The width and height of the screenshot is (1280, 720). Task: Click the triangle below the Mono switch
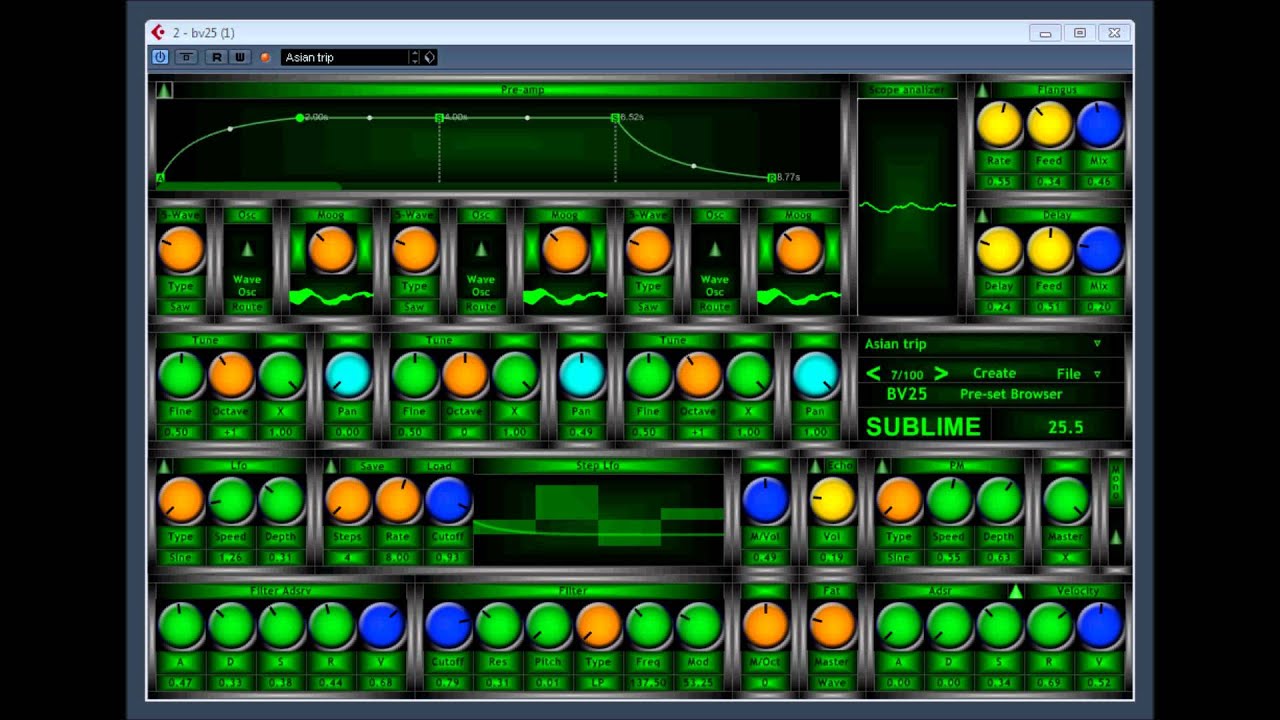[1116, 538]
